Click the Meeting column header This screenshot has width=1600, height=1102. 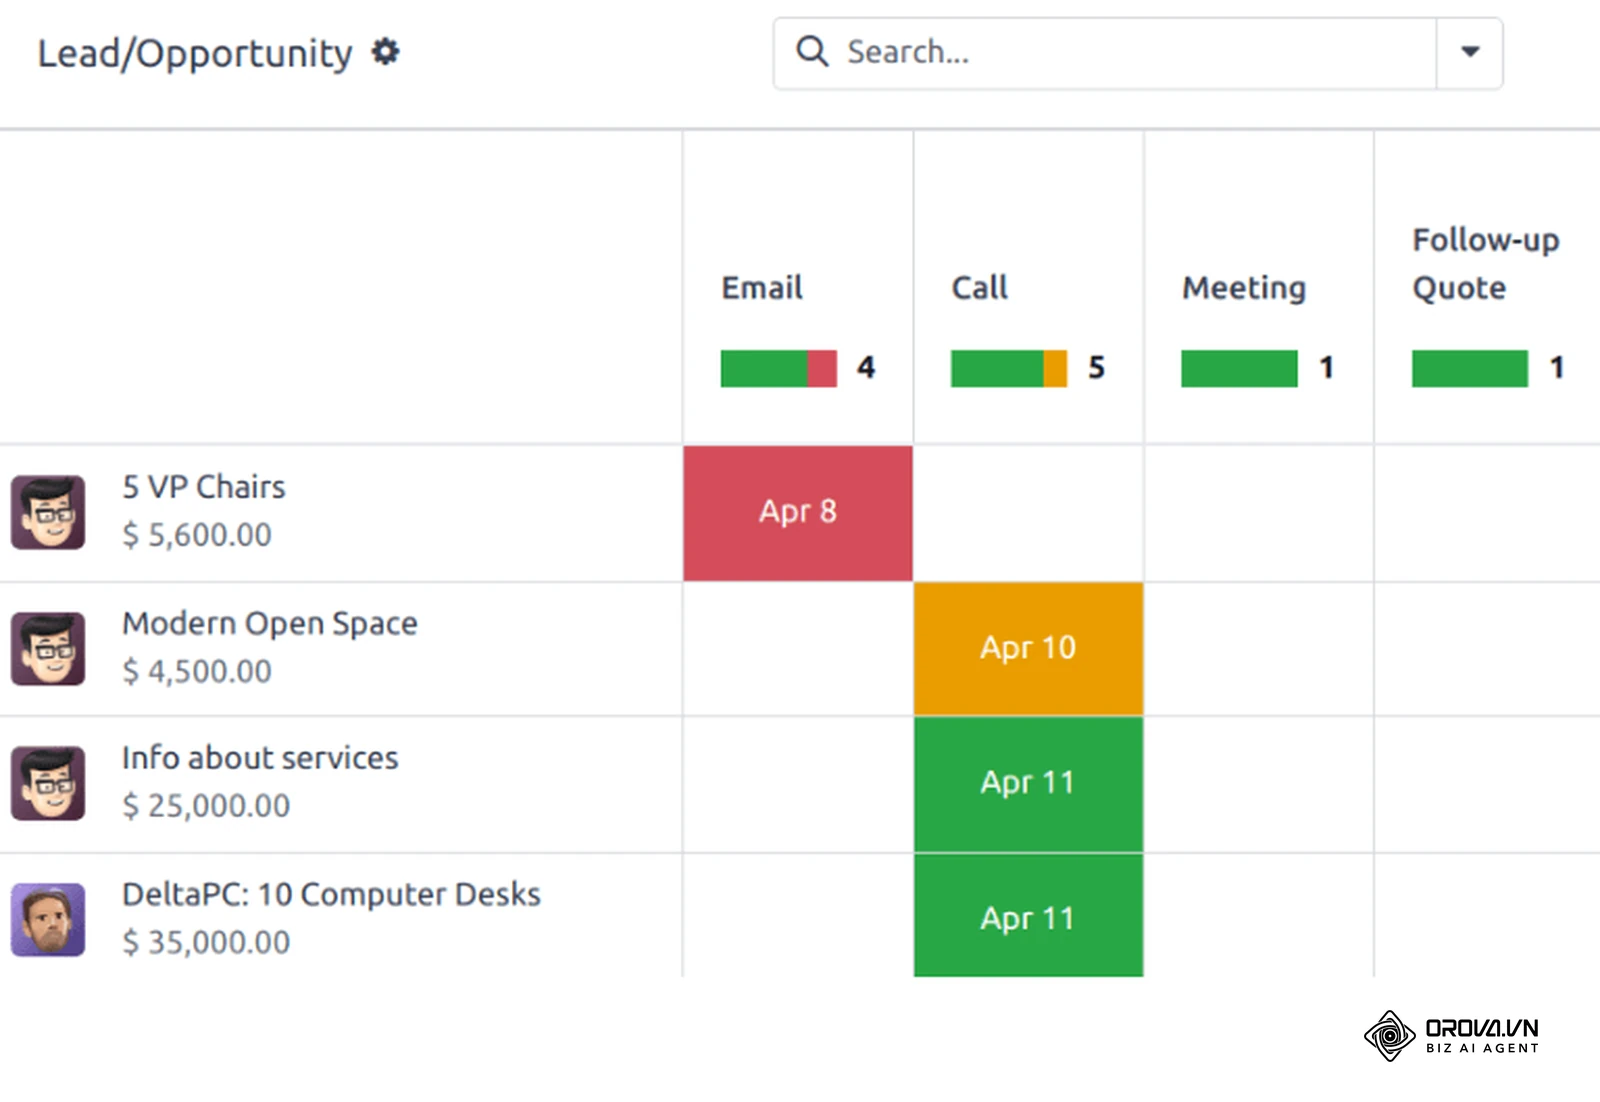(x=1244, y=288)
